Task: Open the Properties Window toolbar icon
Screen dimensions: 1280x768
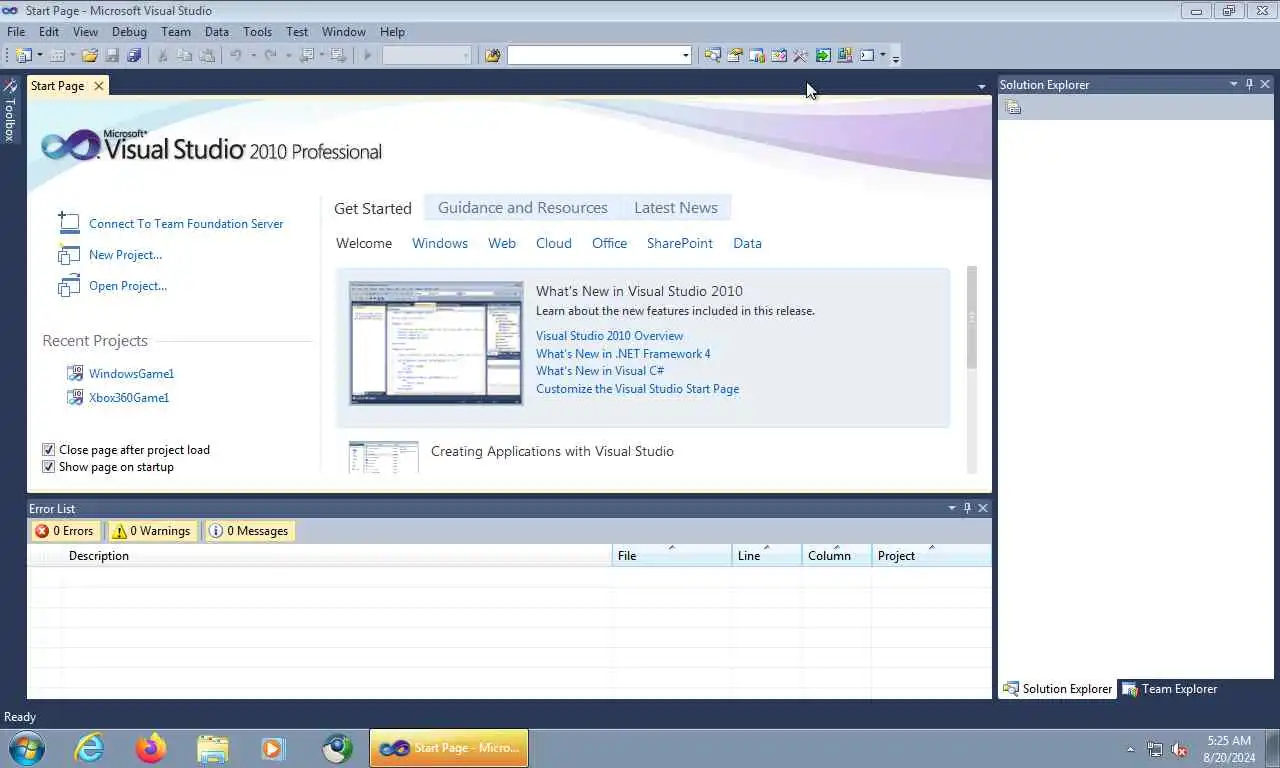Action: 734,55
